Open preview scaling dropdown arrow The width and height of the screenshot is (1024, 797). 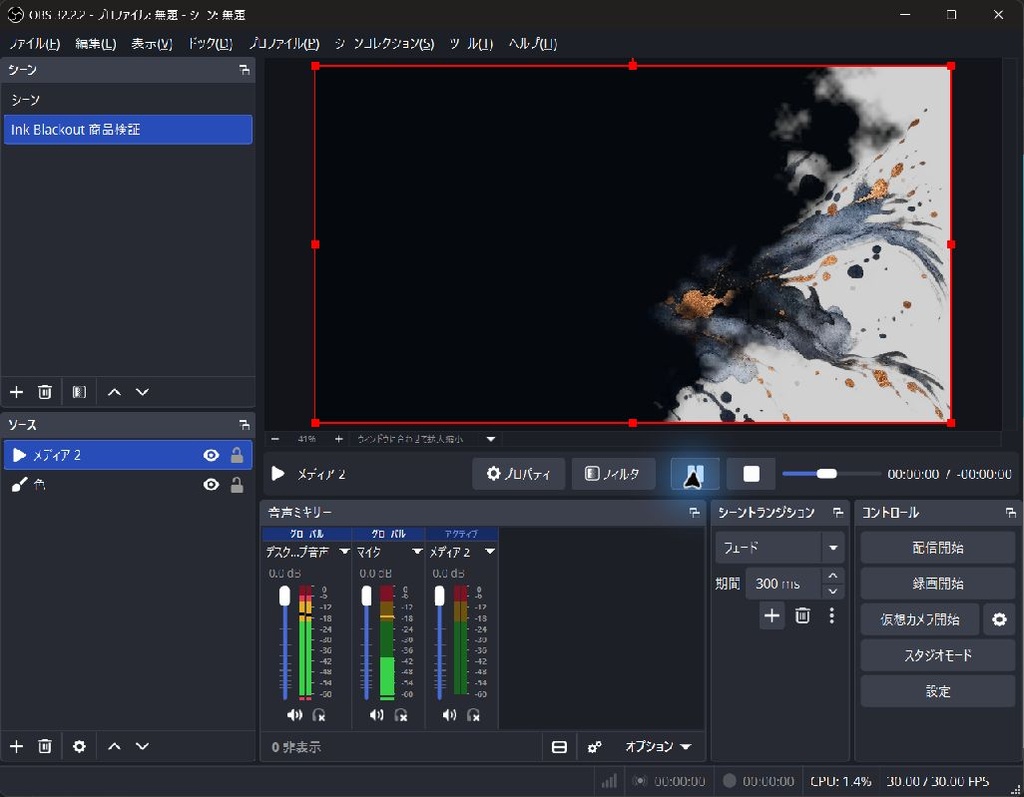click(x=491, y=439)
